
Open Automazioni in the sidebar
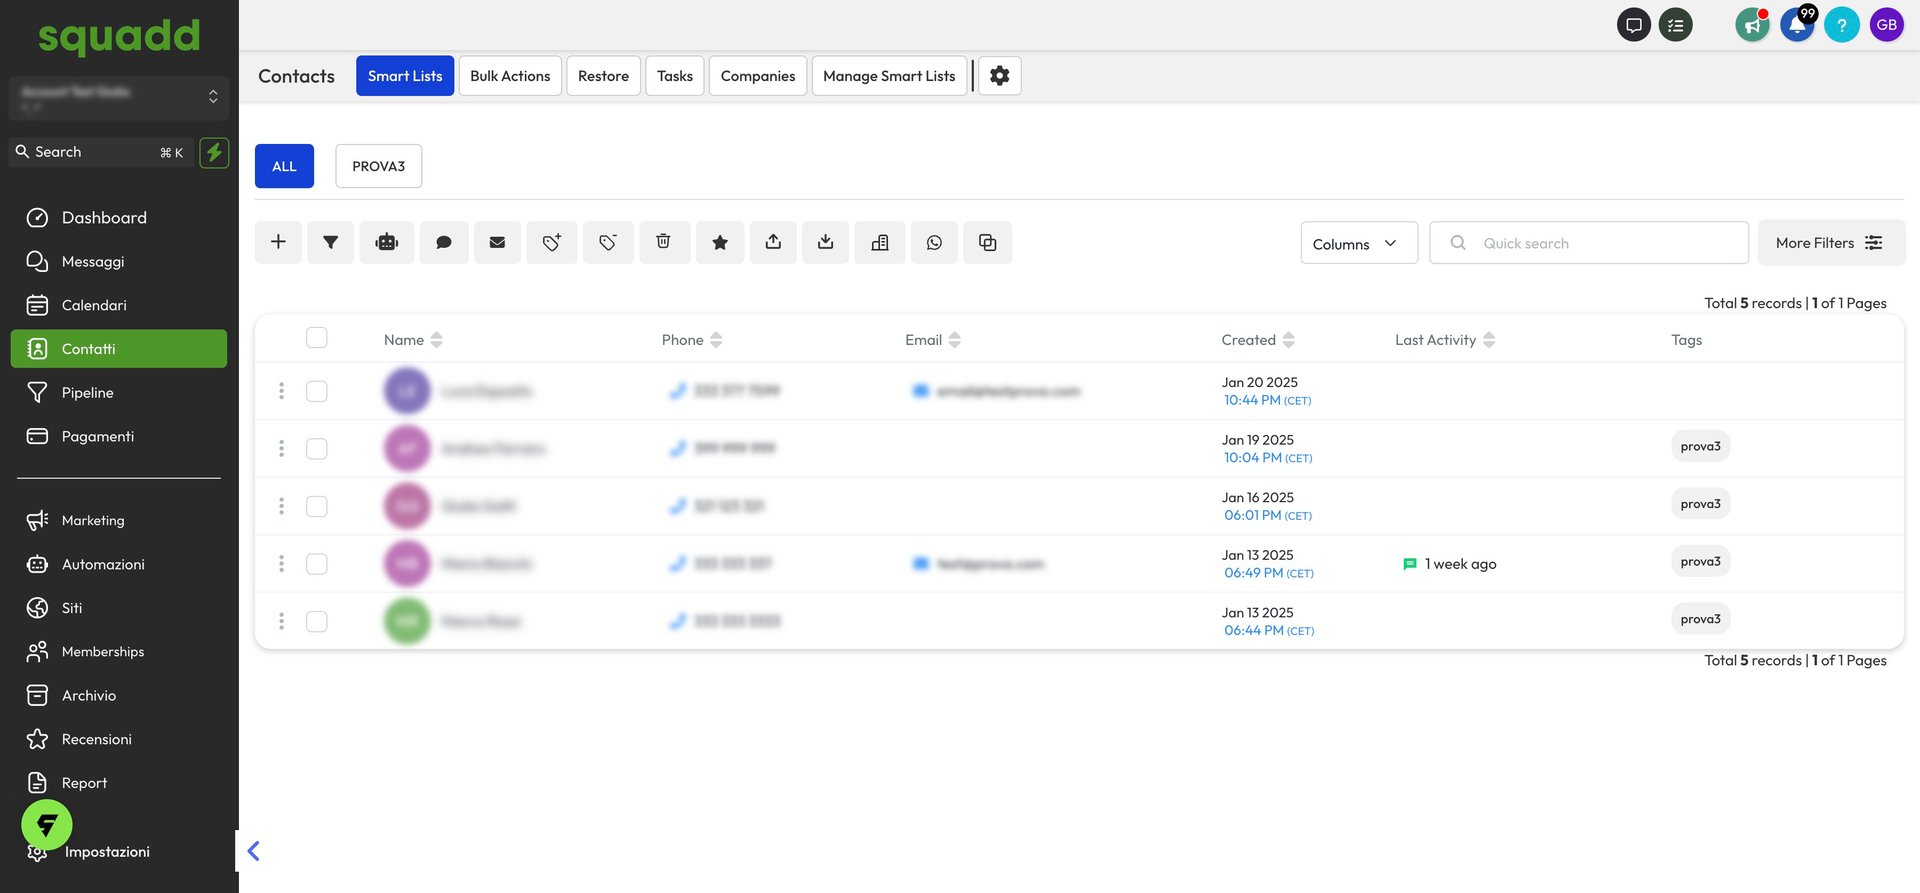tap(119, 564)
